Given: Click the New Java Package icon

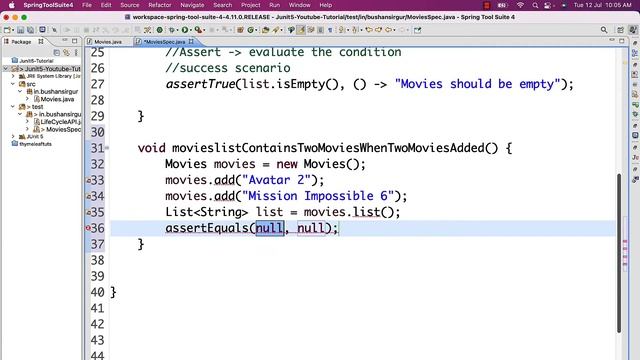Looking at the screenshot, I should click(240, 30).
